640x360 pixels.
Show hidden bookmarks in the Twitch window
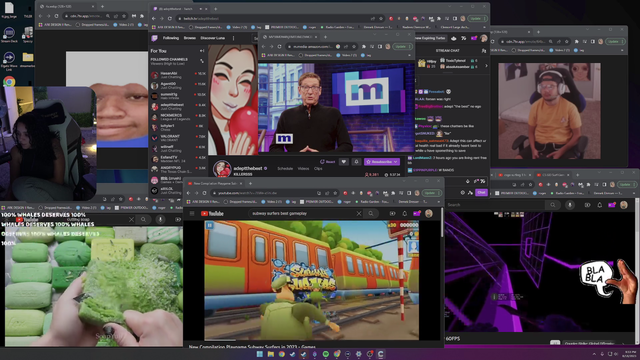coord(485,27)
